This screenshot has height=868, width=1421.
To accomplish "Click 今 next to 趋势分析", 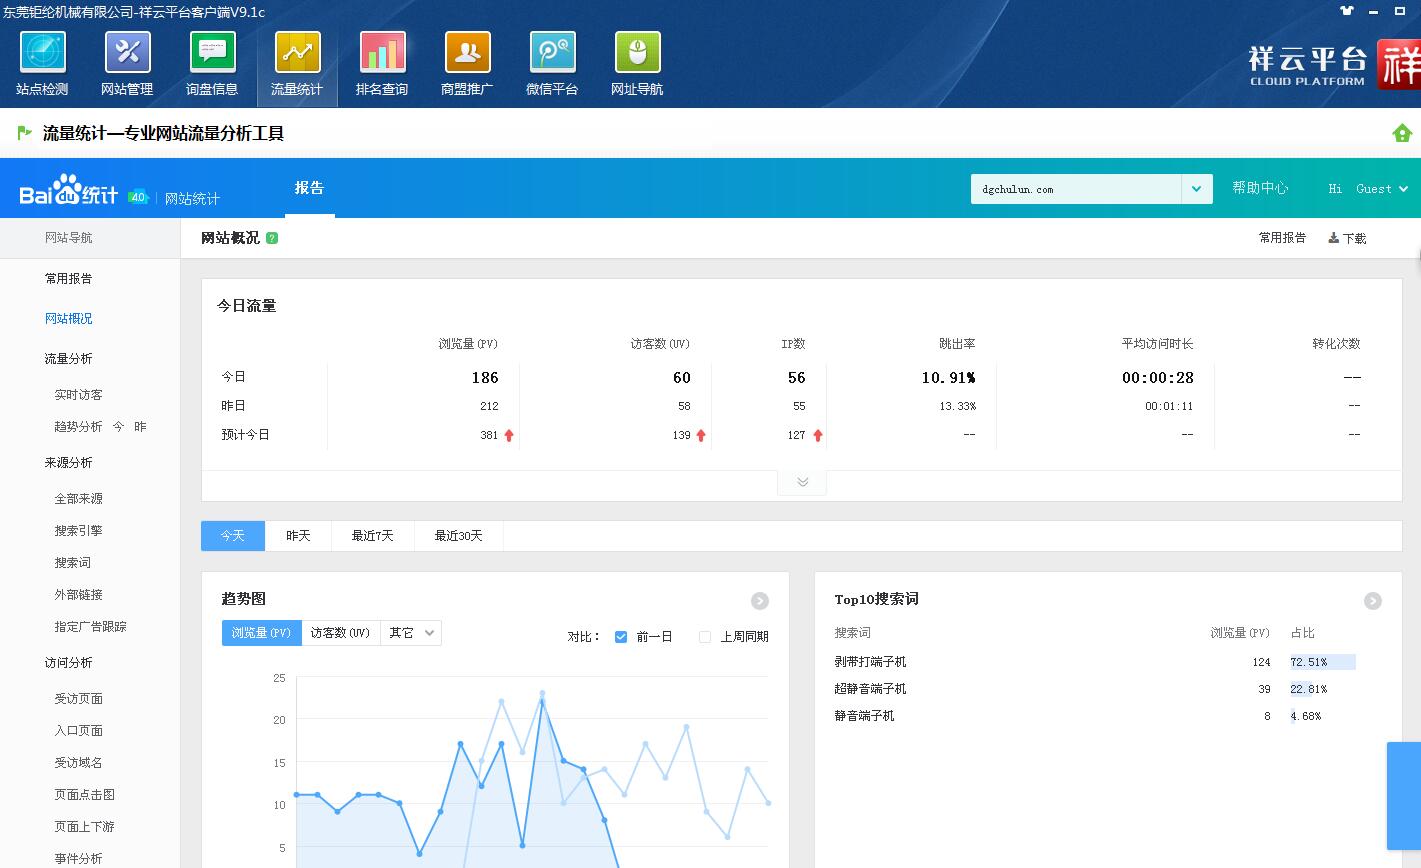I will tap(118, 427).
